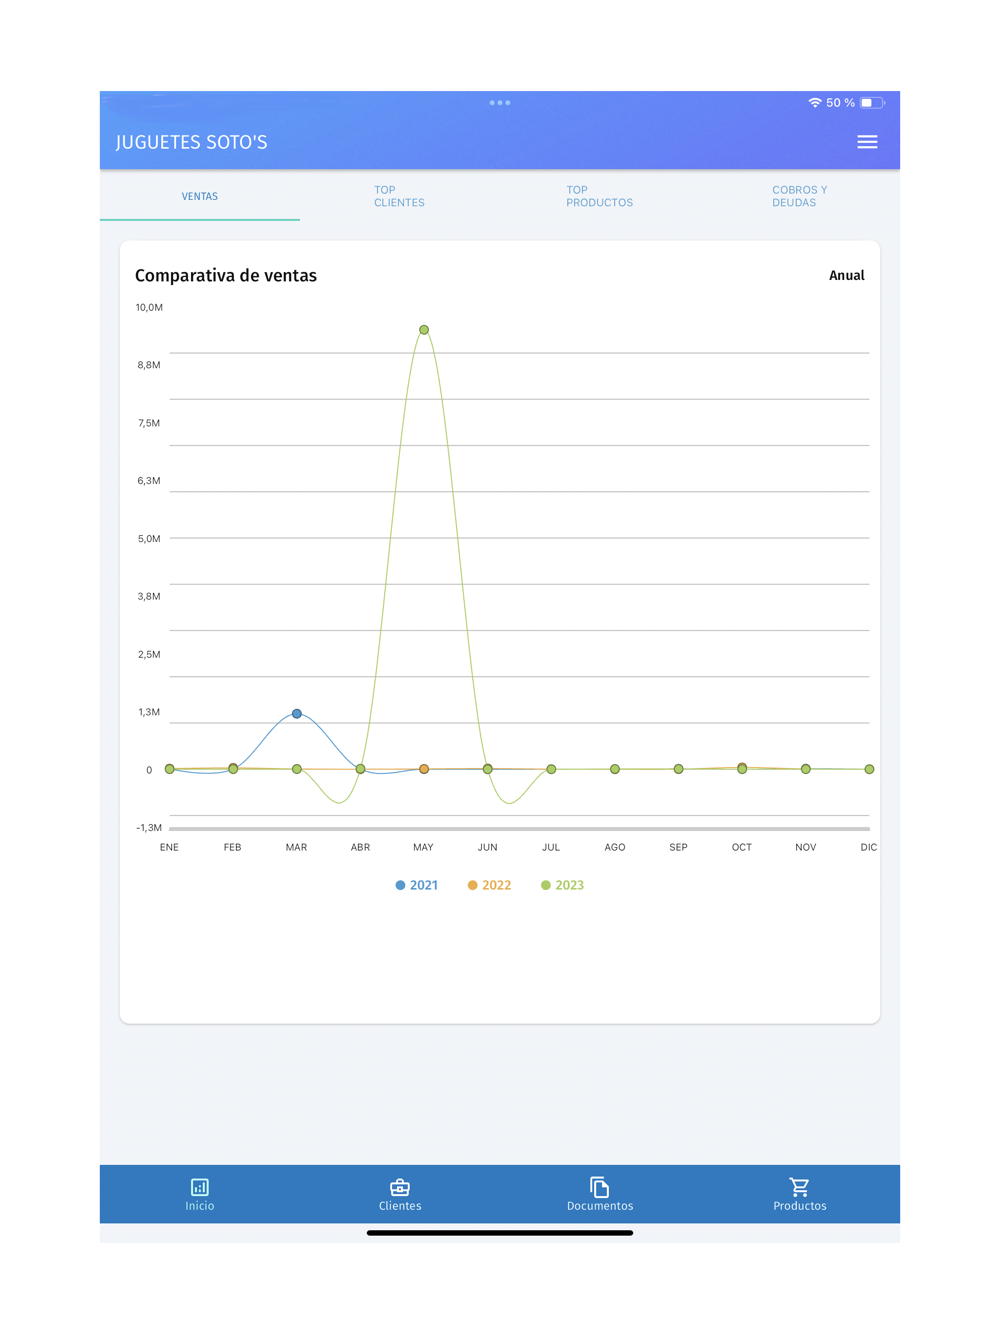This screenshot has height=1334, width=1000.
Task: Select the orange May 2022 data point
Action: [424, 769]
